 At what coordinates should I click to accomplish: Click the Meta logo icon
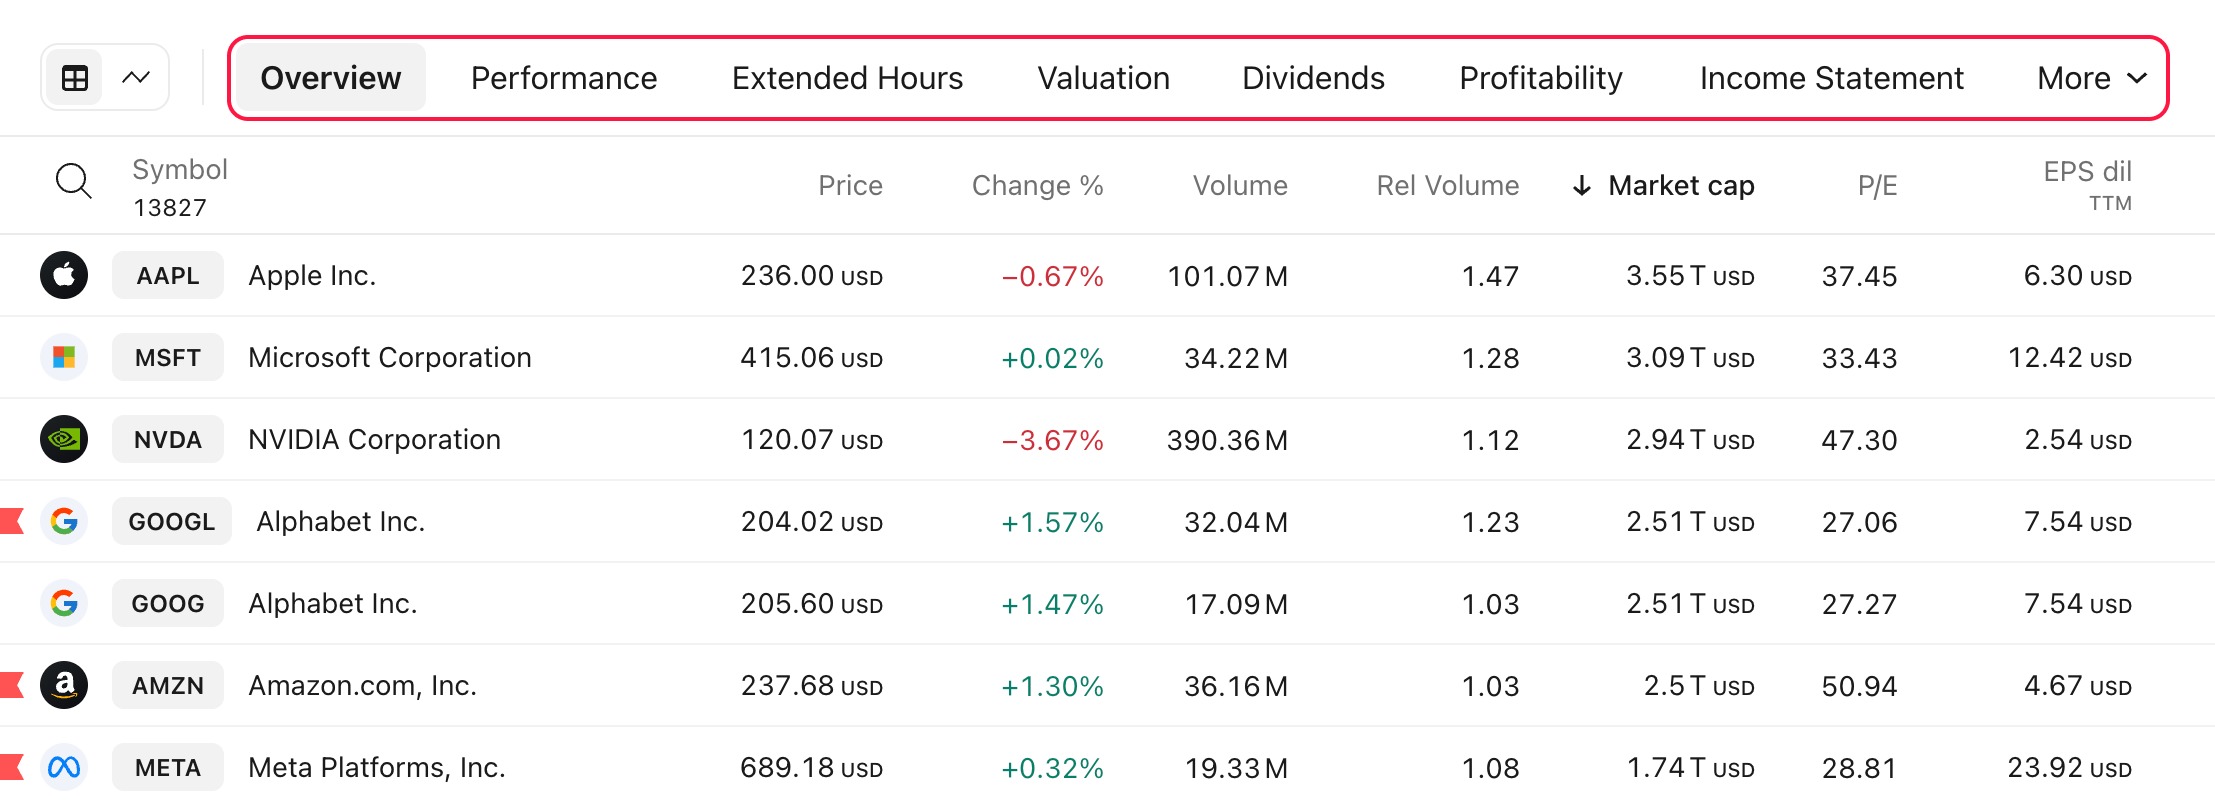64,767
